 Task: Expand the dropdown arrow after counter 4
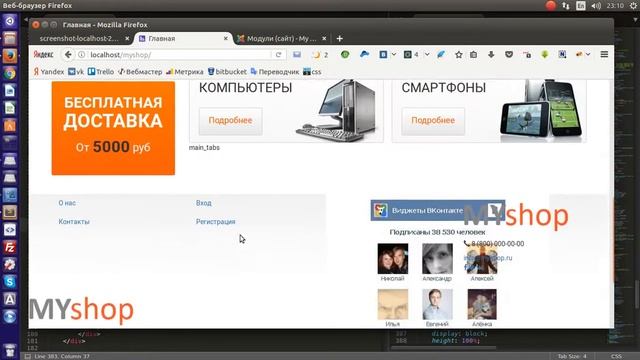point(427,54)
